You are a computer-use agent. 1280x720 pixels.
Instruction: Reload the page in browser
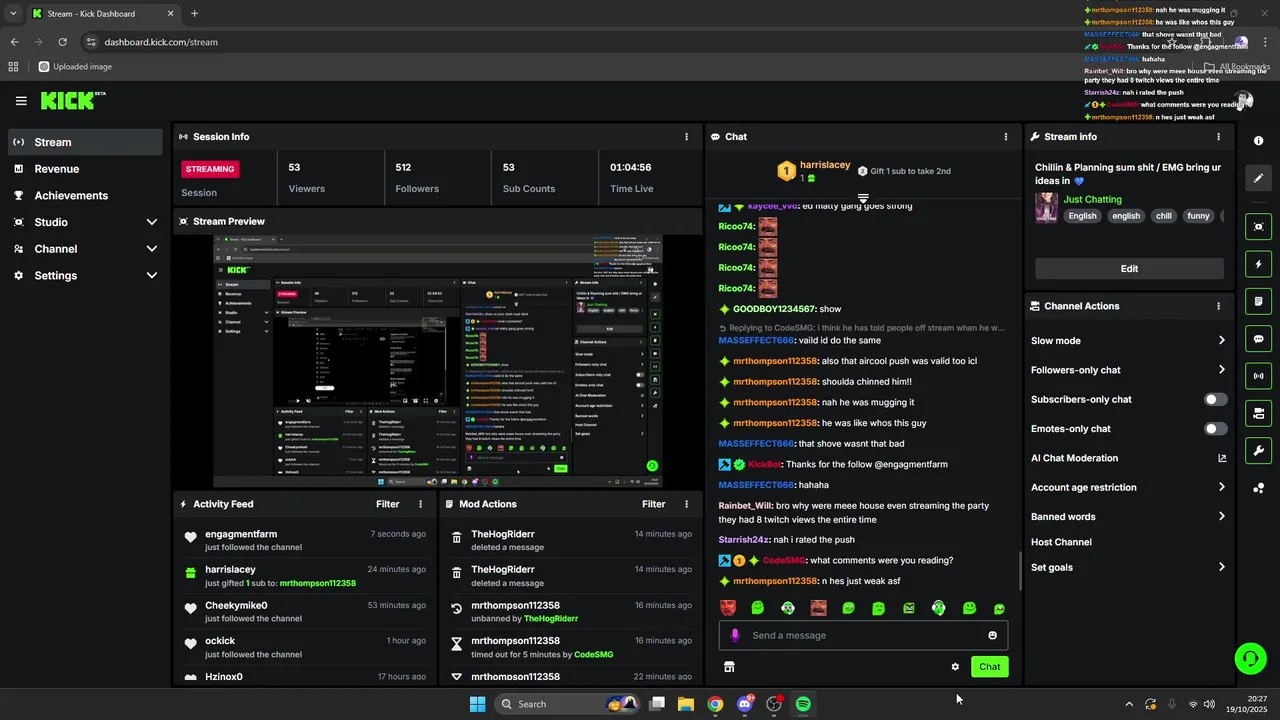pos(62,42)
